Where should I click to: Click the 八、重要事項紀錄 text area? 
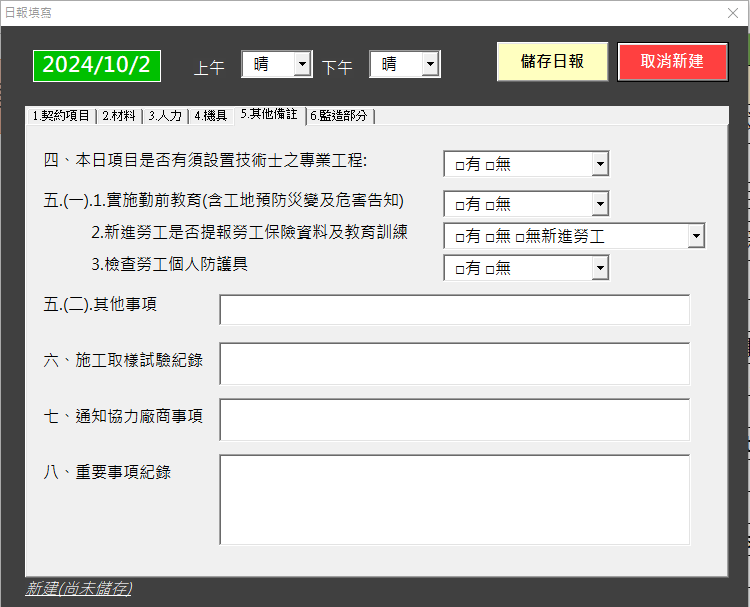coord(454,500)
